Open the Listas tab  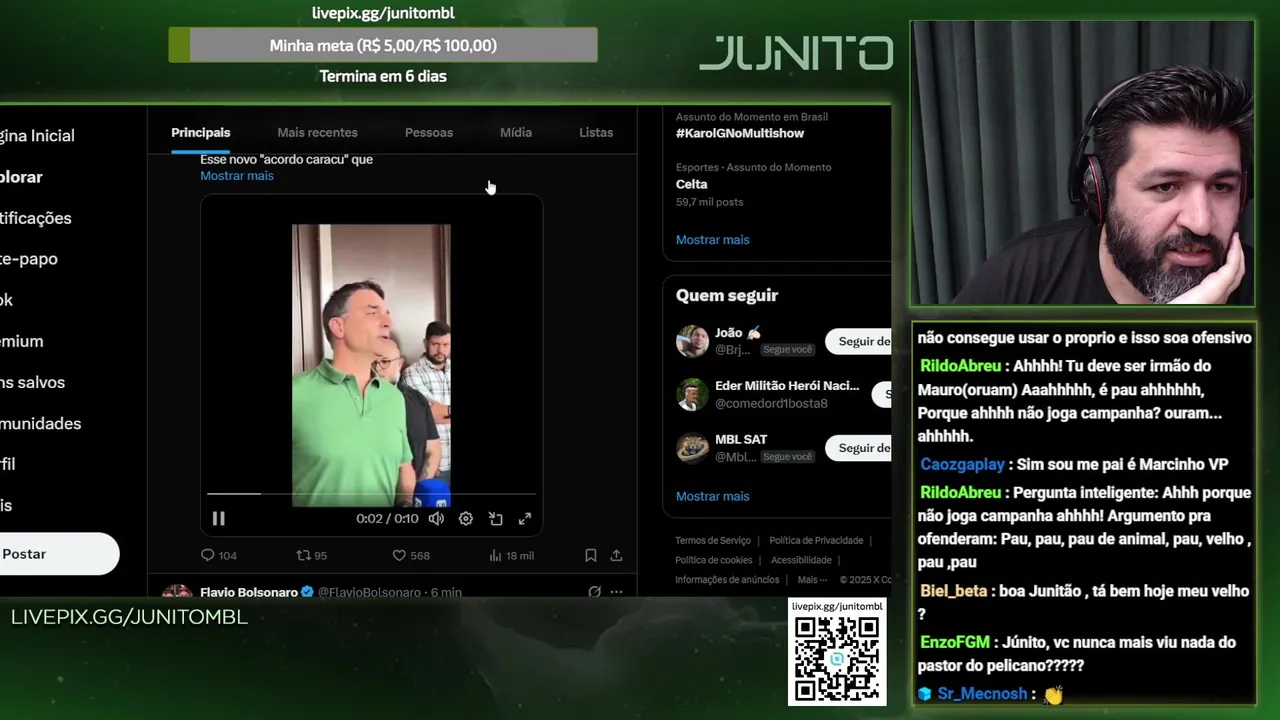click(x=596, y=132)
